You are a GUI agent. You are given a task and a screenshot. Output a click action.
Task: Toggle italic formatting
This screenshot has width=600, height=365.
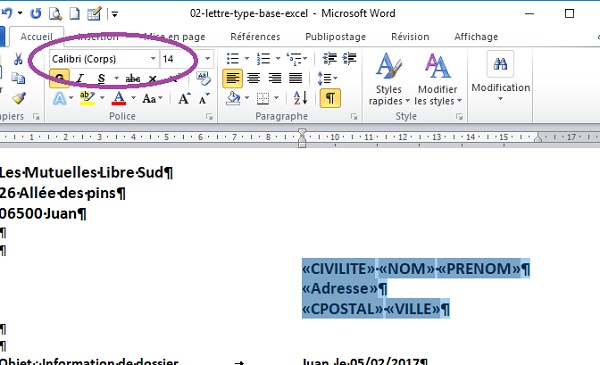(80, 78)
